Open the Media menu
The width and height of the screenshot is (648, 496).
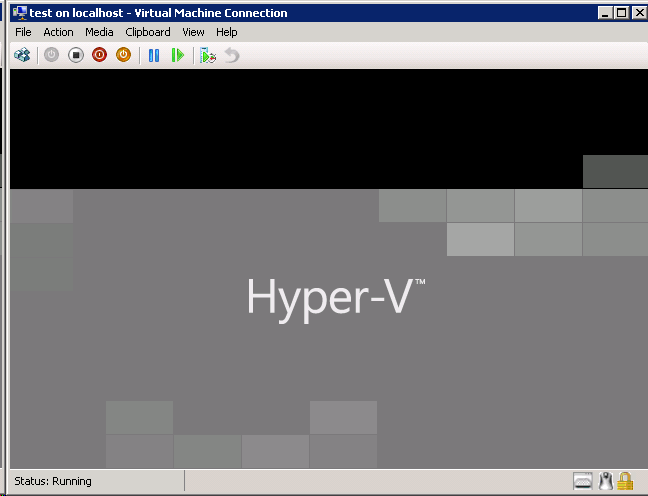99,32
